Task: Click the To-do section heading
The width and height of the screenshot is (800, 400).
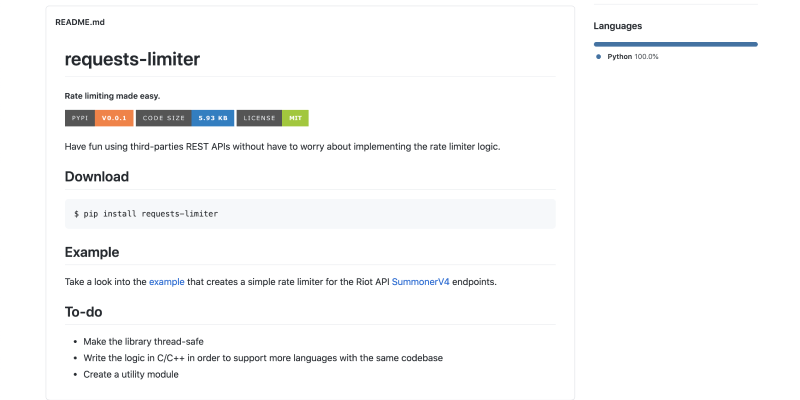Action: 83,312
